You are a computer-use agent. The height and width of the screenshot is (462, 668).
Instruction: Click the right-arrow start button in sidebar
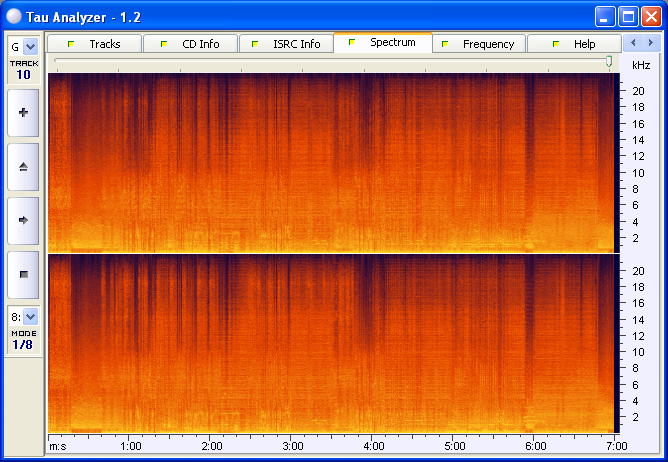click(23, 219)
